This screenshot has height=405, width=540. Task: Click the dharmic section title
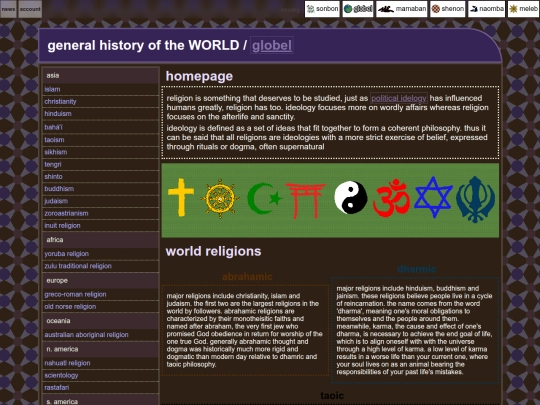point(417,269)
